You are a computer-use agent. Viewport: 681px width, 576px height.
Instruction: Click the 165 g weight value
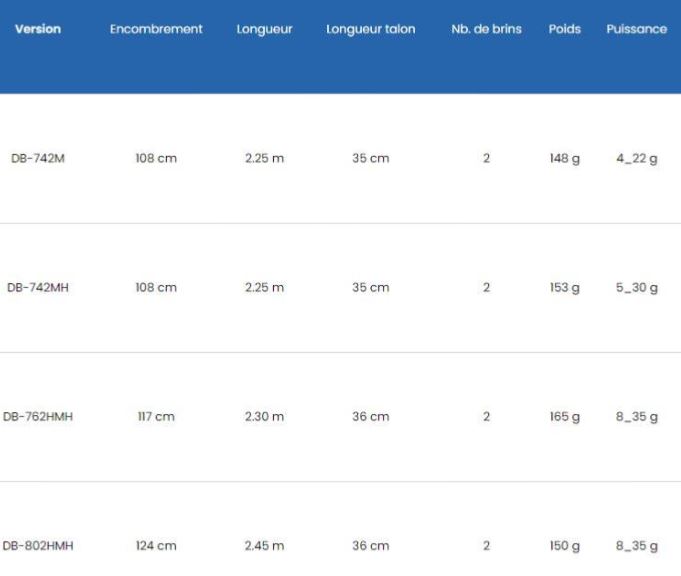(x=565, y=417)
